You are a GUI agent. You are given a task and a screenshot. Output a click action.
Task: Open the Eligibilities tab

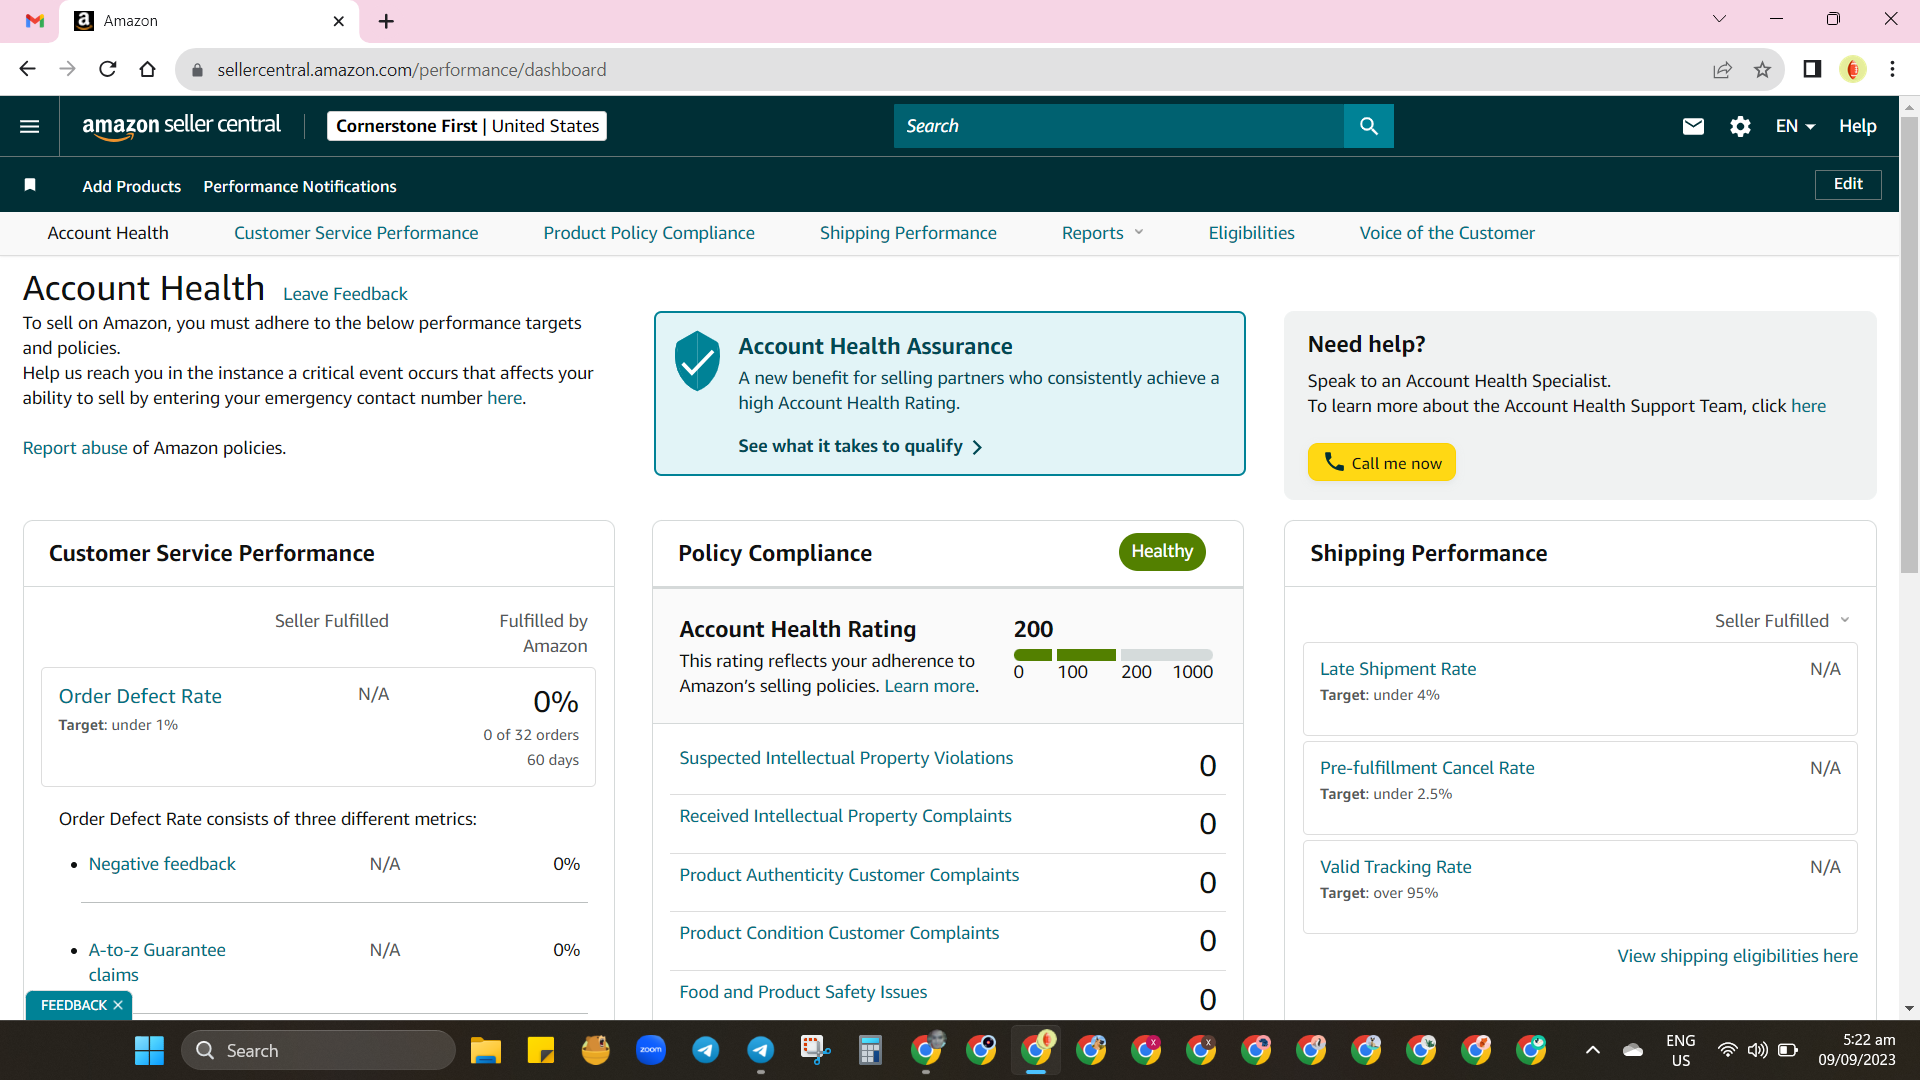click(x=1251, y=233)
